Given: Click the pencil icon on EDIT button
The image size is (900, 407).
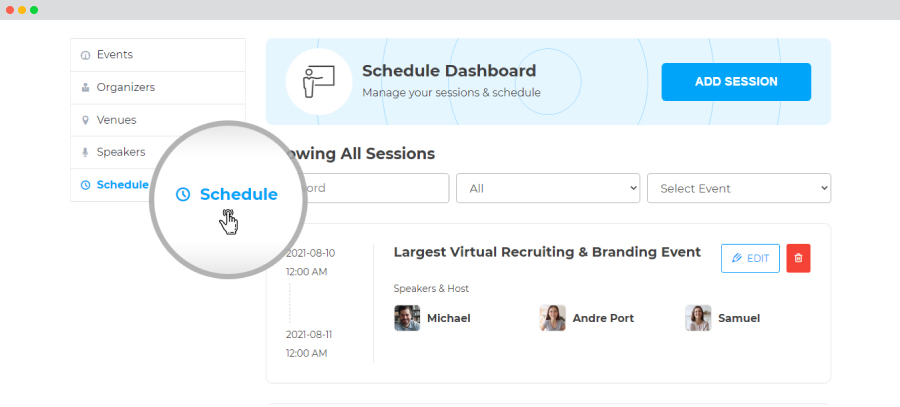Looking at the screenshot, I should [737, 258].
